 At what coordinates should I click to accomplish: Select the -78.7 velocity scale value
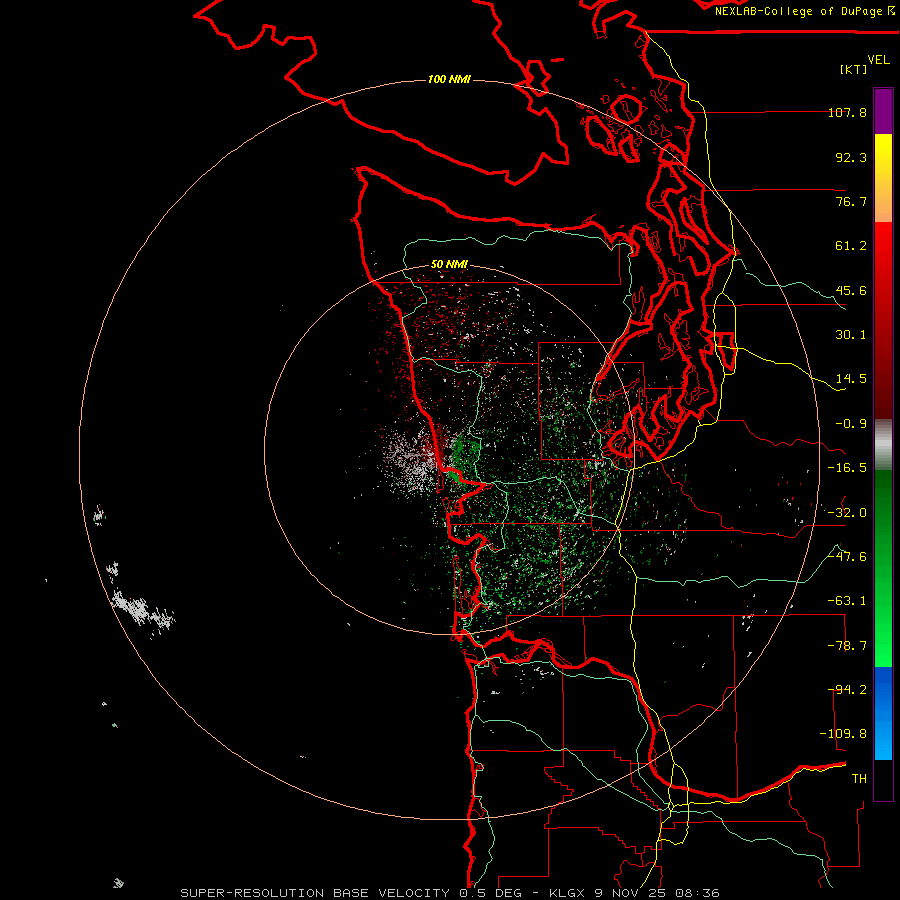pos(847,646)
